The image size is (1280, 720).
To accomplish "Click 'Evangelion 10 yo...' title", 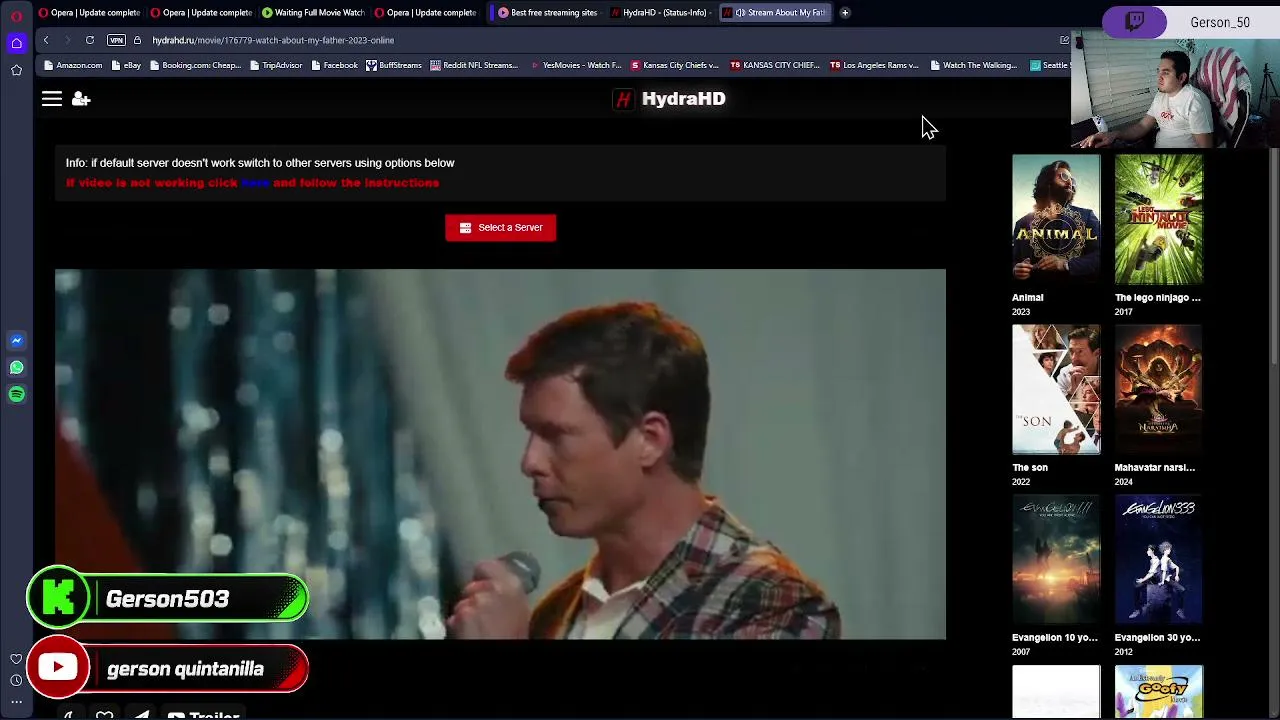I will [x=1055, y=637].
